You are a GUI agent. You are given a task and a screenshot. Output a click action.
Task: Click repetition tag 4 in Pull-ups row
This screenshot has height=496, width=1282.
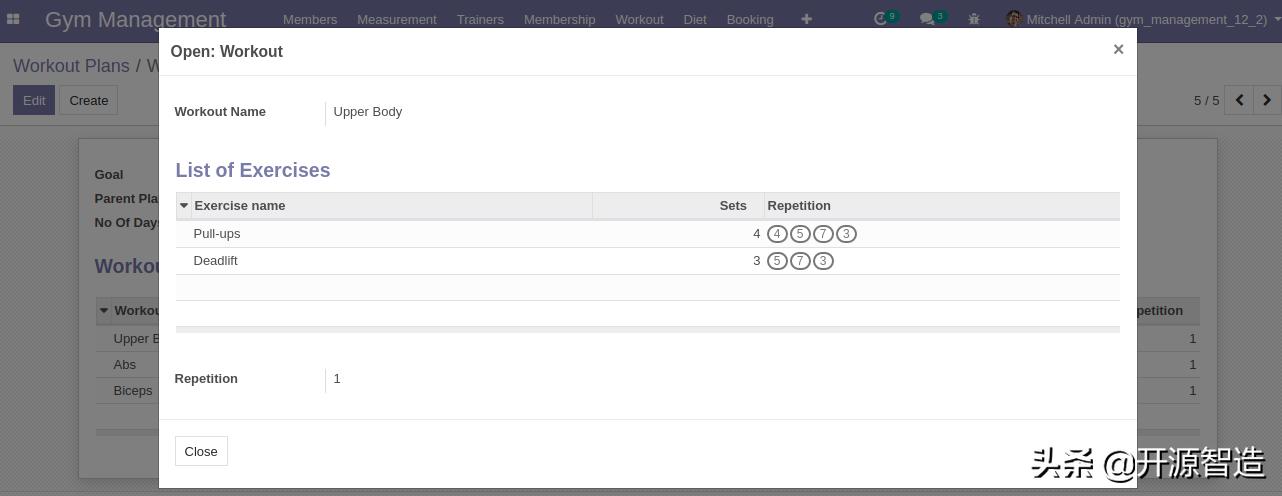[x=777, y=234]
